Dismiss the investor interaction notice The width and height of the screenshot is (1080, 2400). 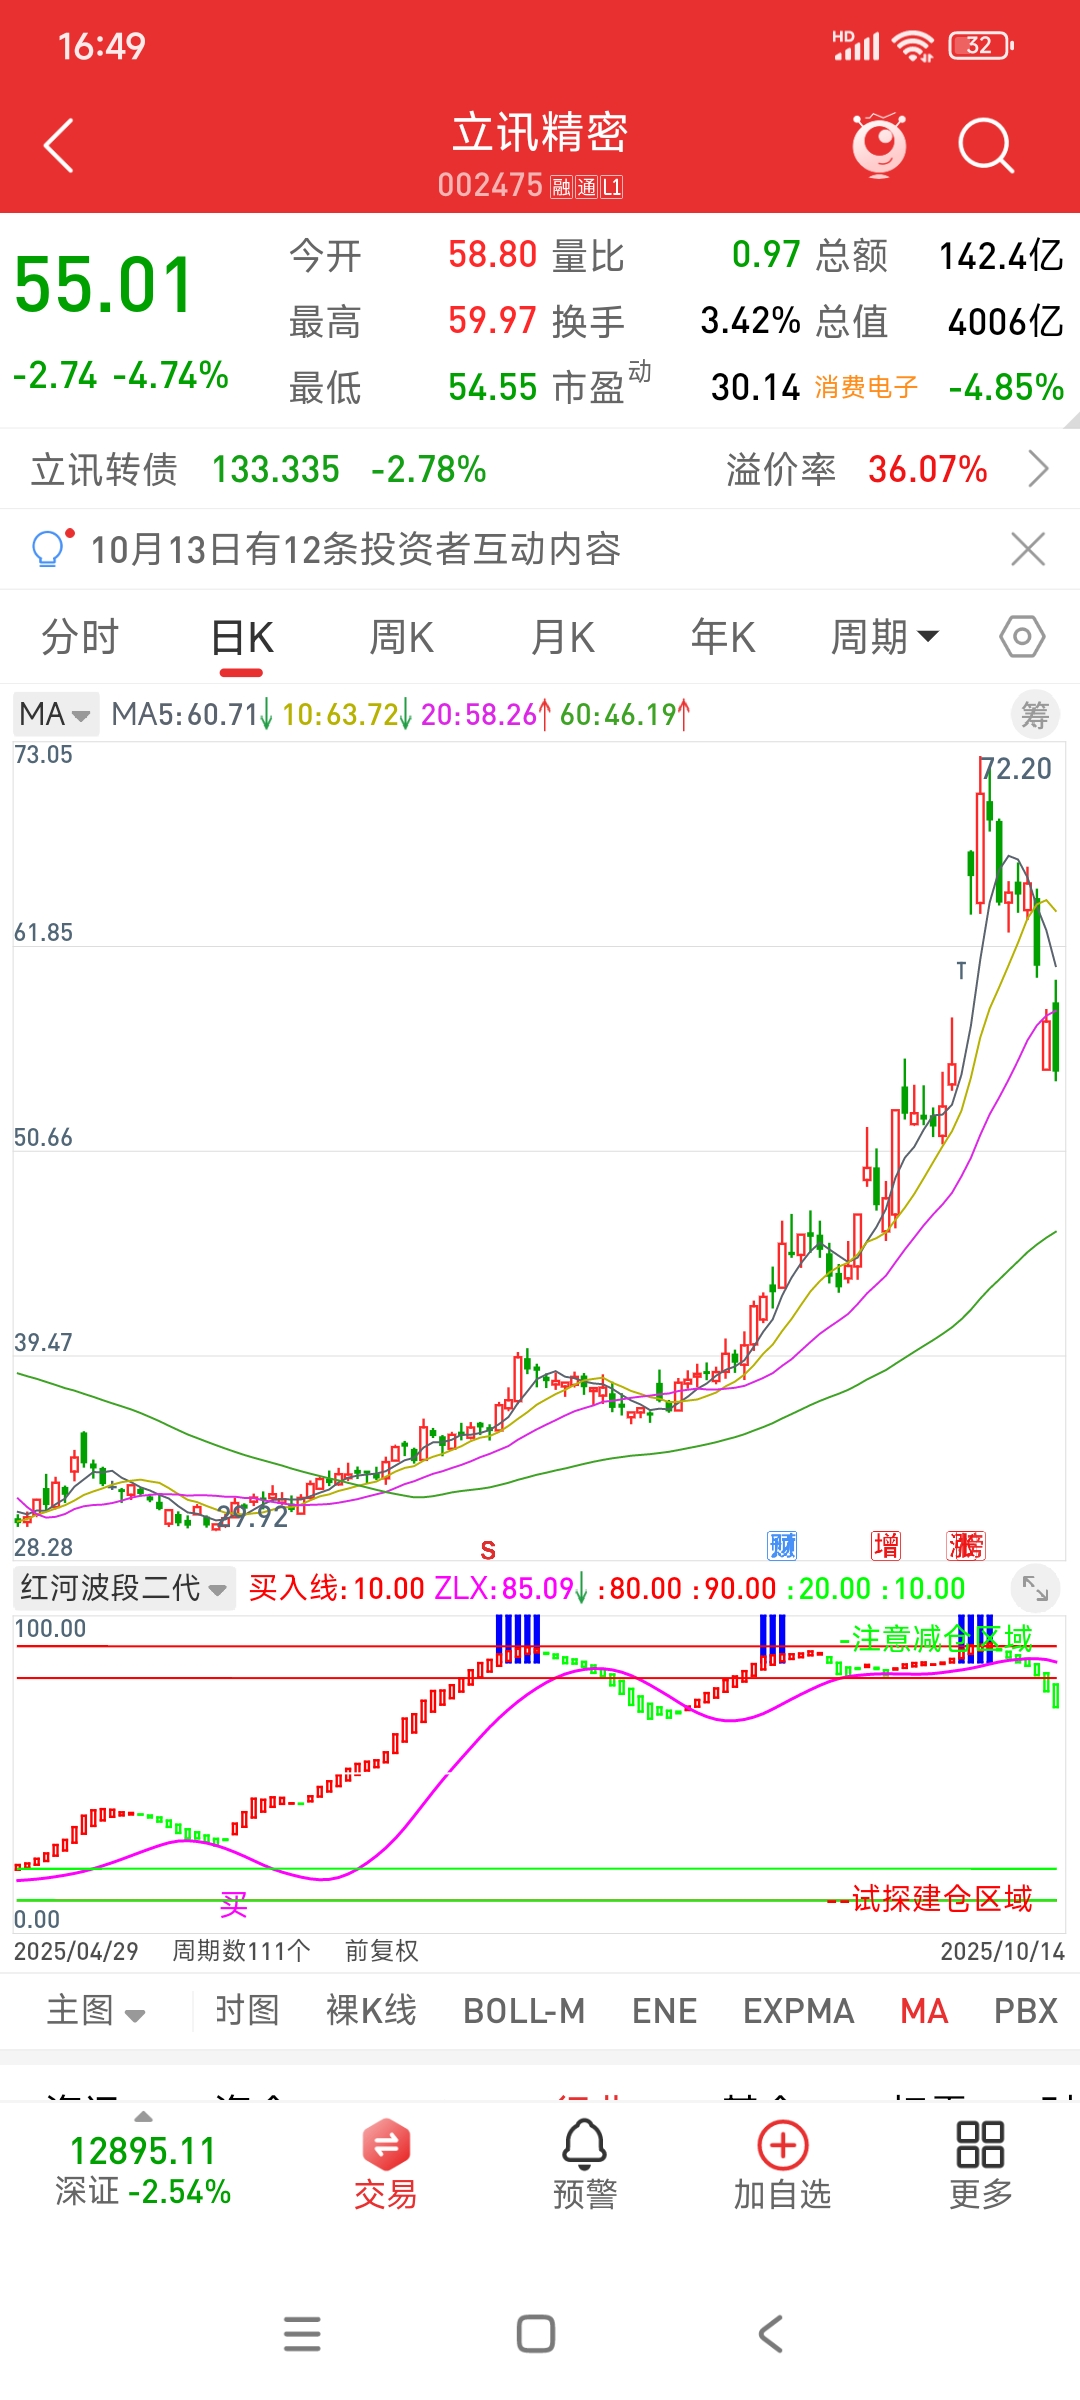click(x=1028, y=549)
